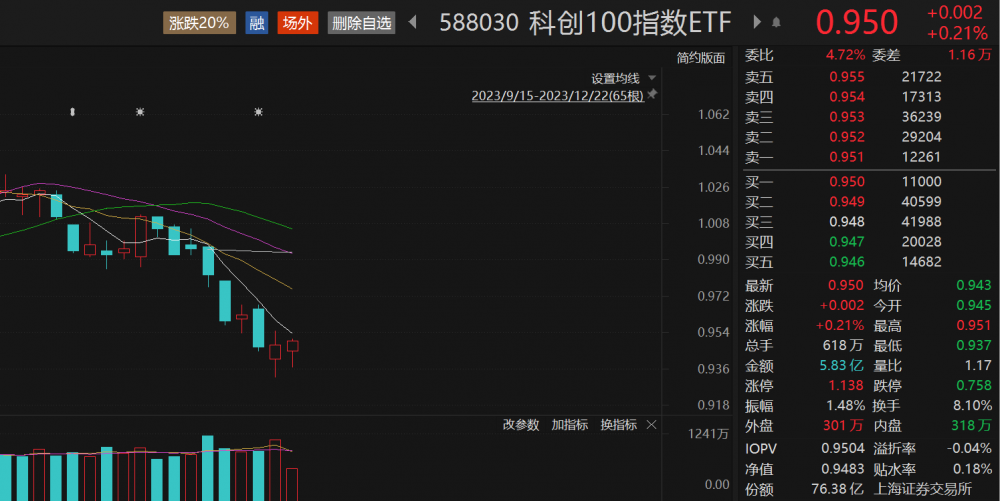Image resolution: width=1000 pixels, height=501 pixels.
Task: Open the 设置均线 dropdown
Action: (623, 78)
